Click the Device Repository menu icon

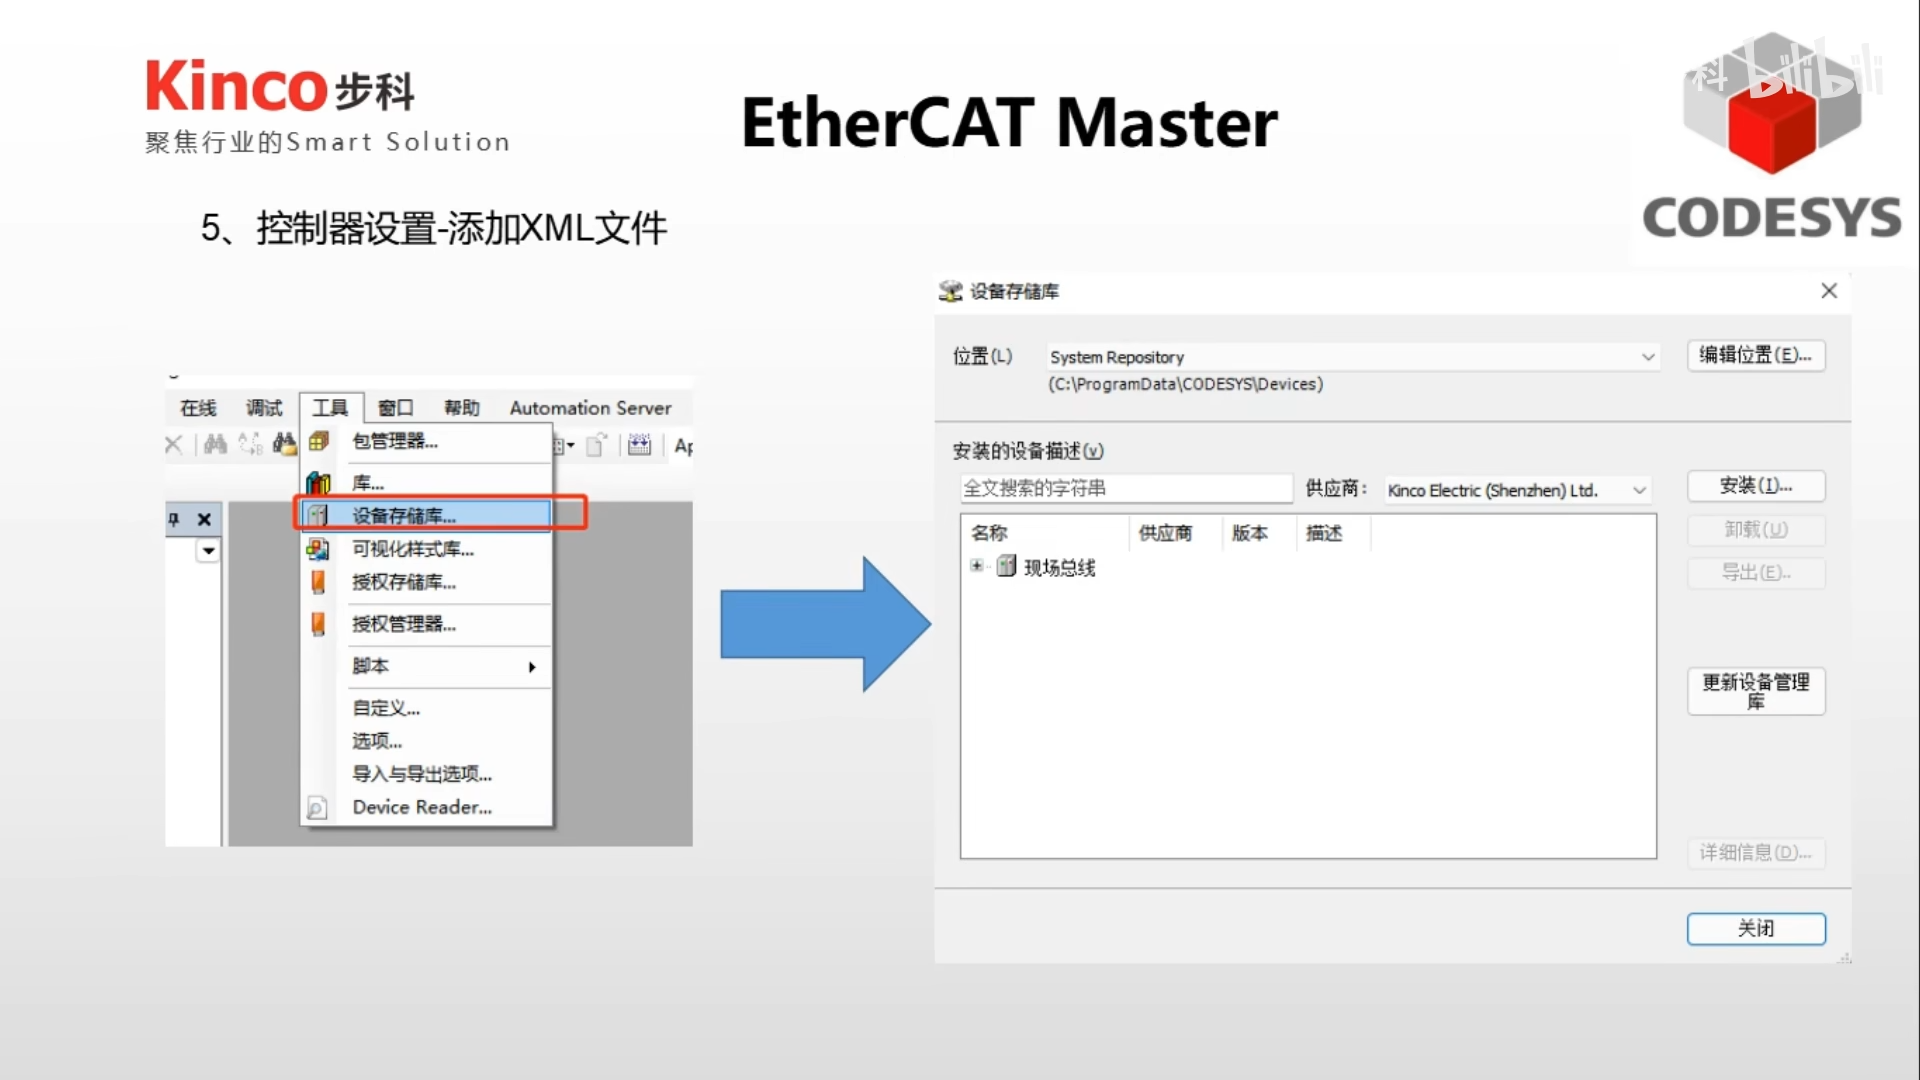[318, 516]
